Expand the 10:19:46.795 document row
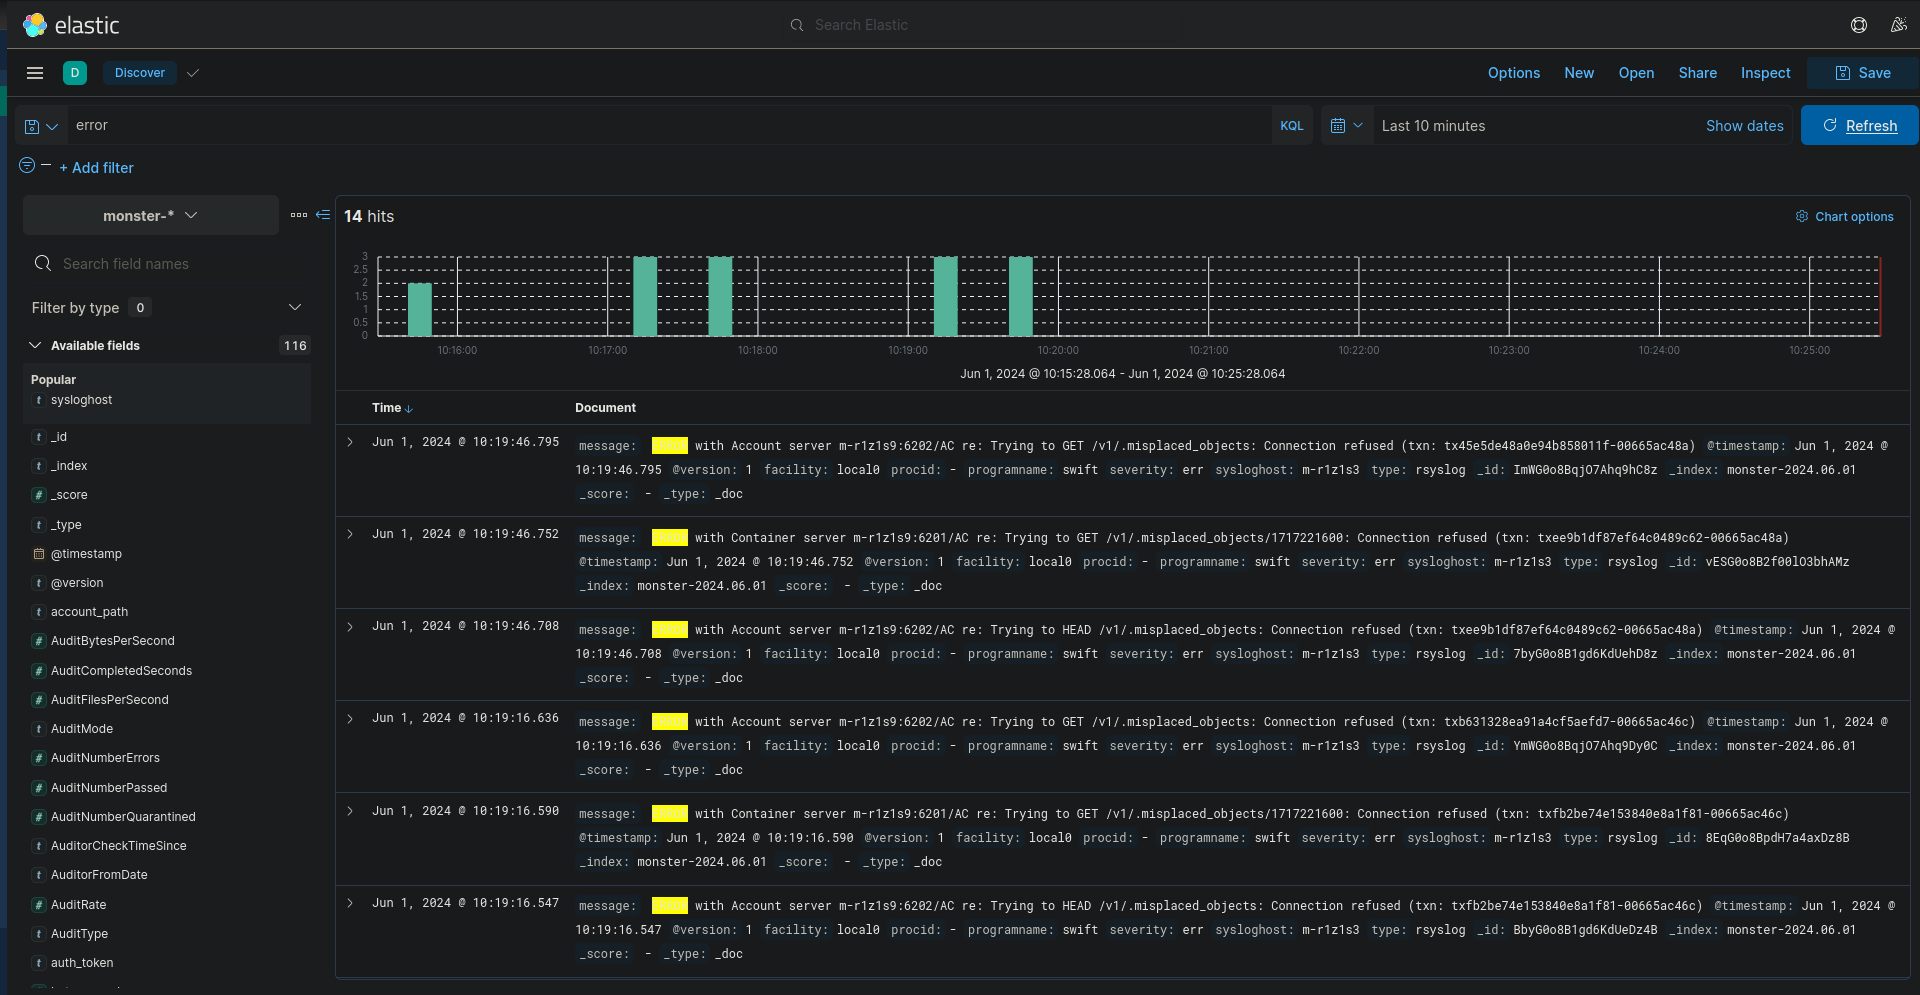This screenshot has width=1920, height=995. click(x=350, y=442)
